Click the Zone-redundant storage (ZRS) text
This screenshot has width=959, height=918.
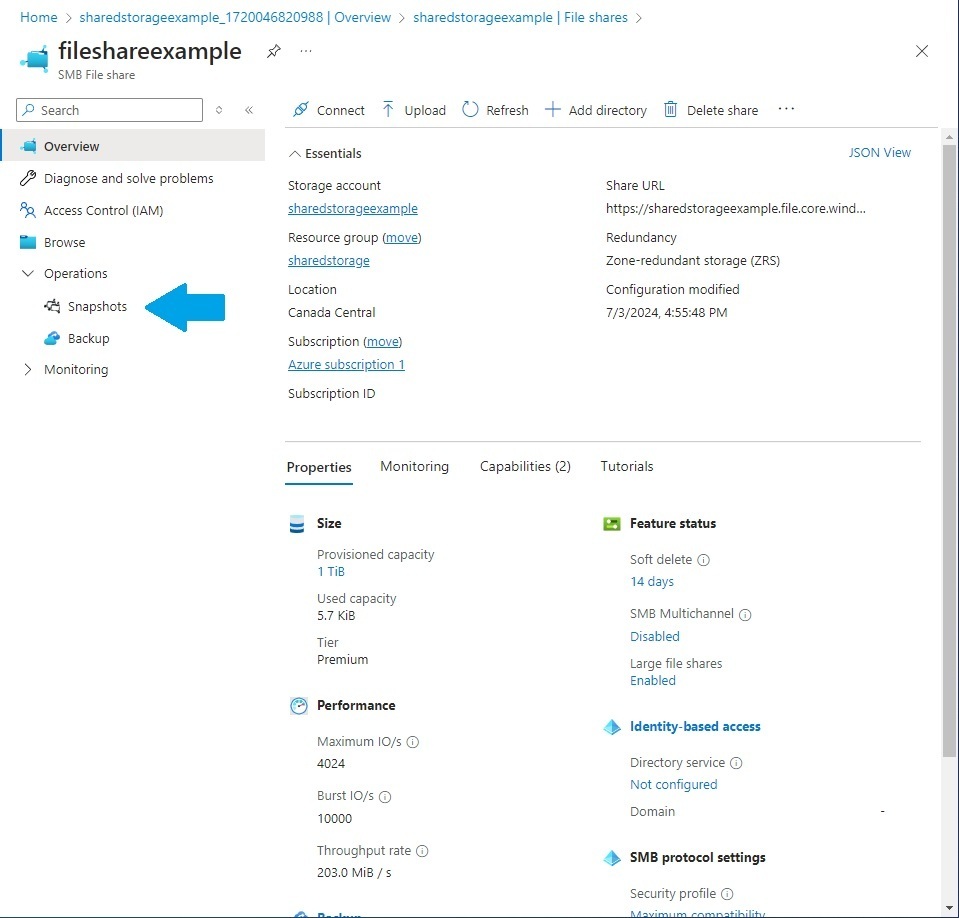tap(693, 261)
